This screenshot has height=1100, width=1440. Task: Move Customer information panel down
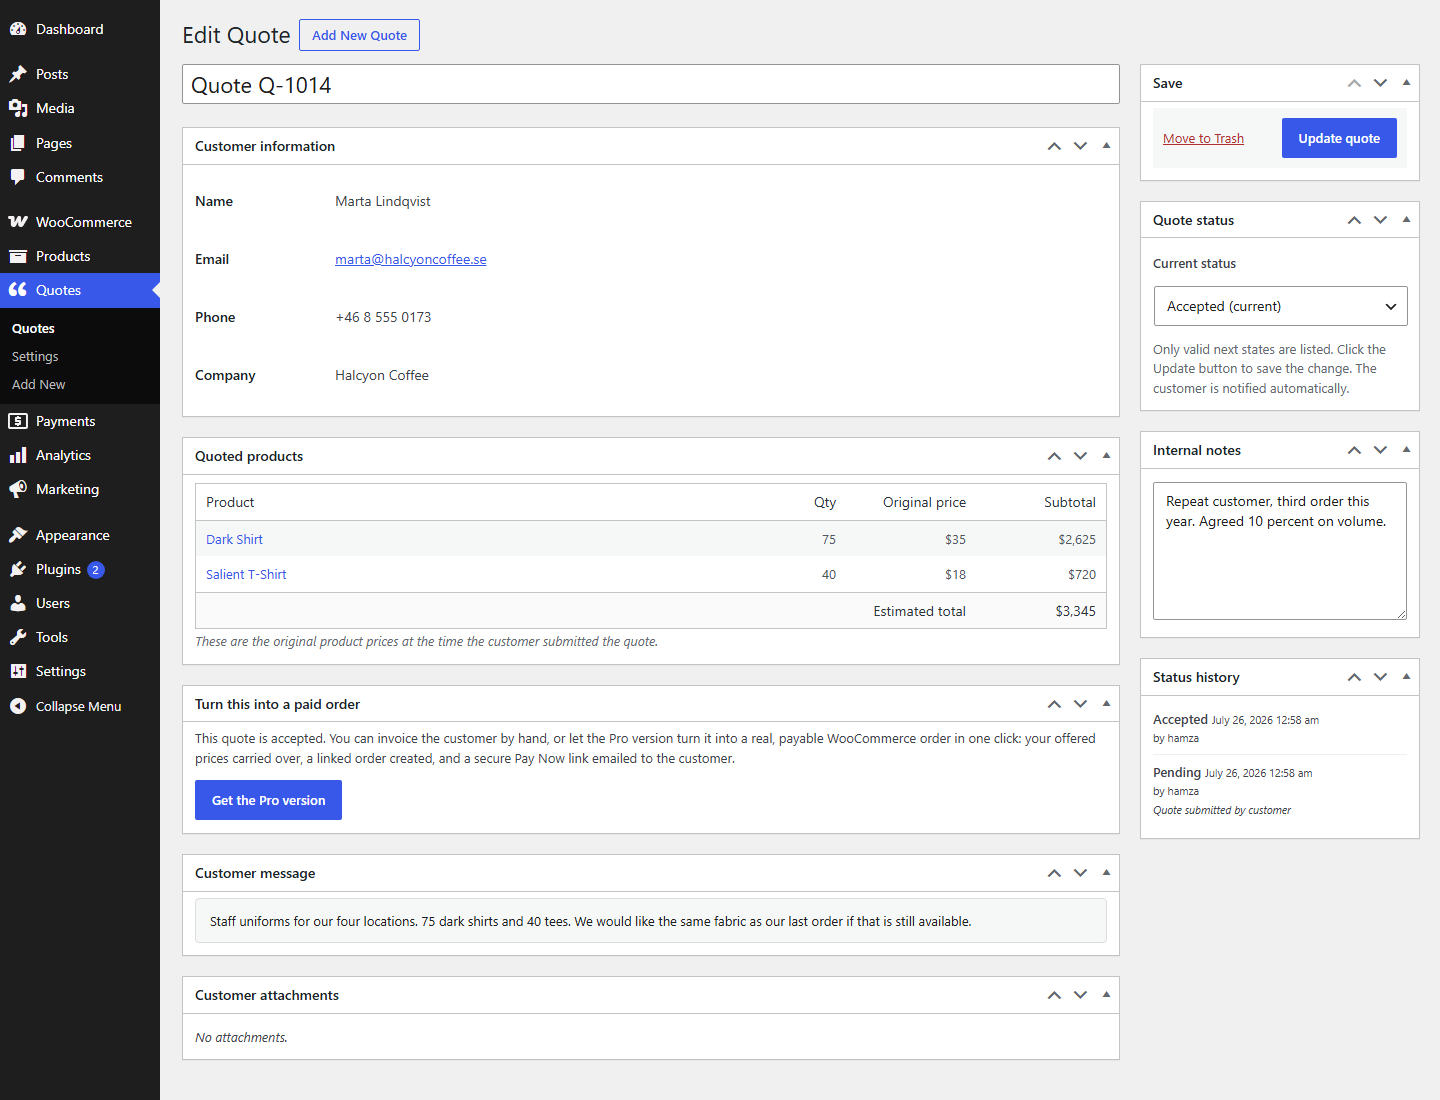pos(1080,146)
